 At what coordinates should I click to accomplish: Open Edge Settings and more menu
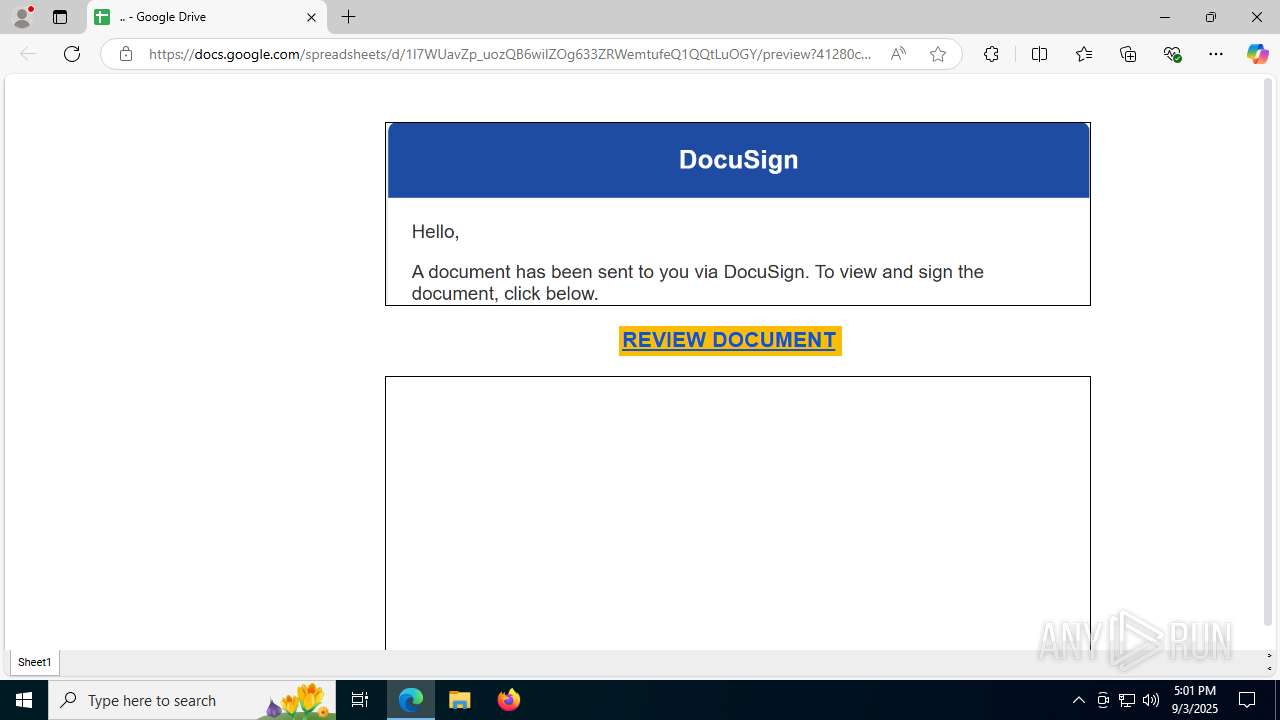point(1216,54)
